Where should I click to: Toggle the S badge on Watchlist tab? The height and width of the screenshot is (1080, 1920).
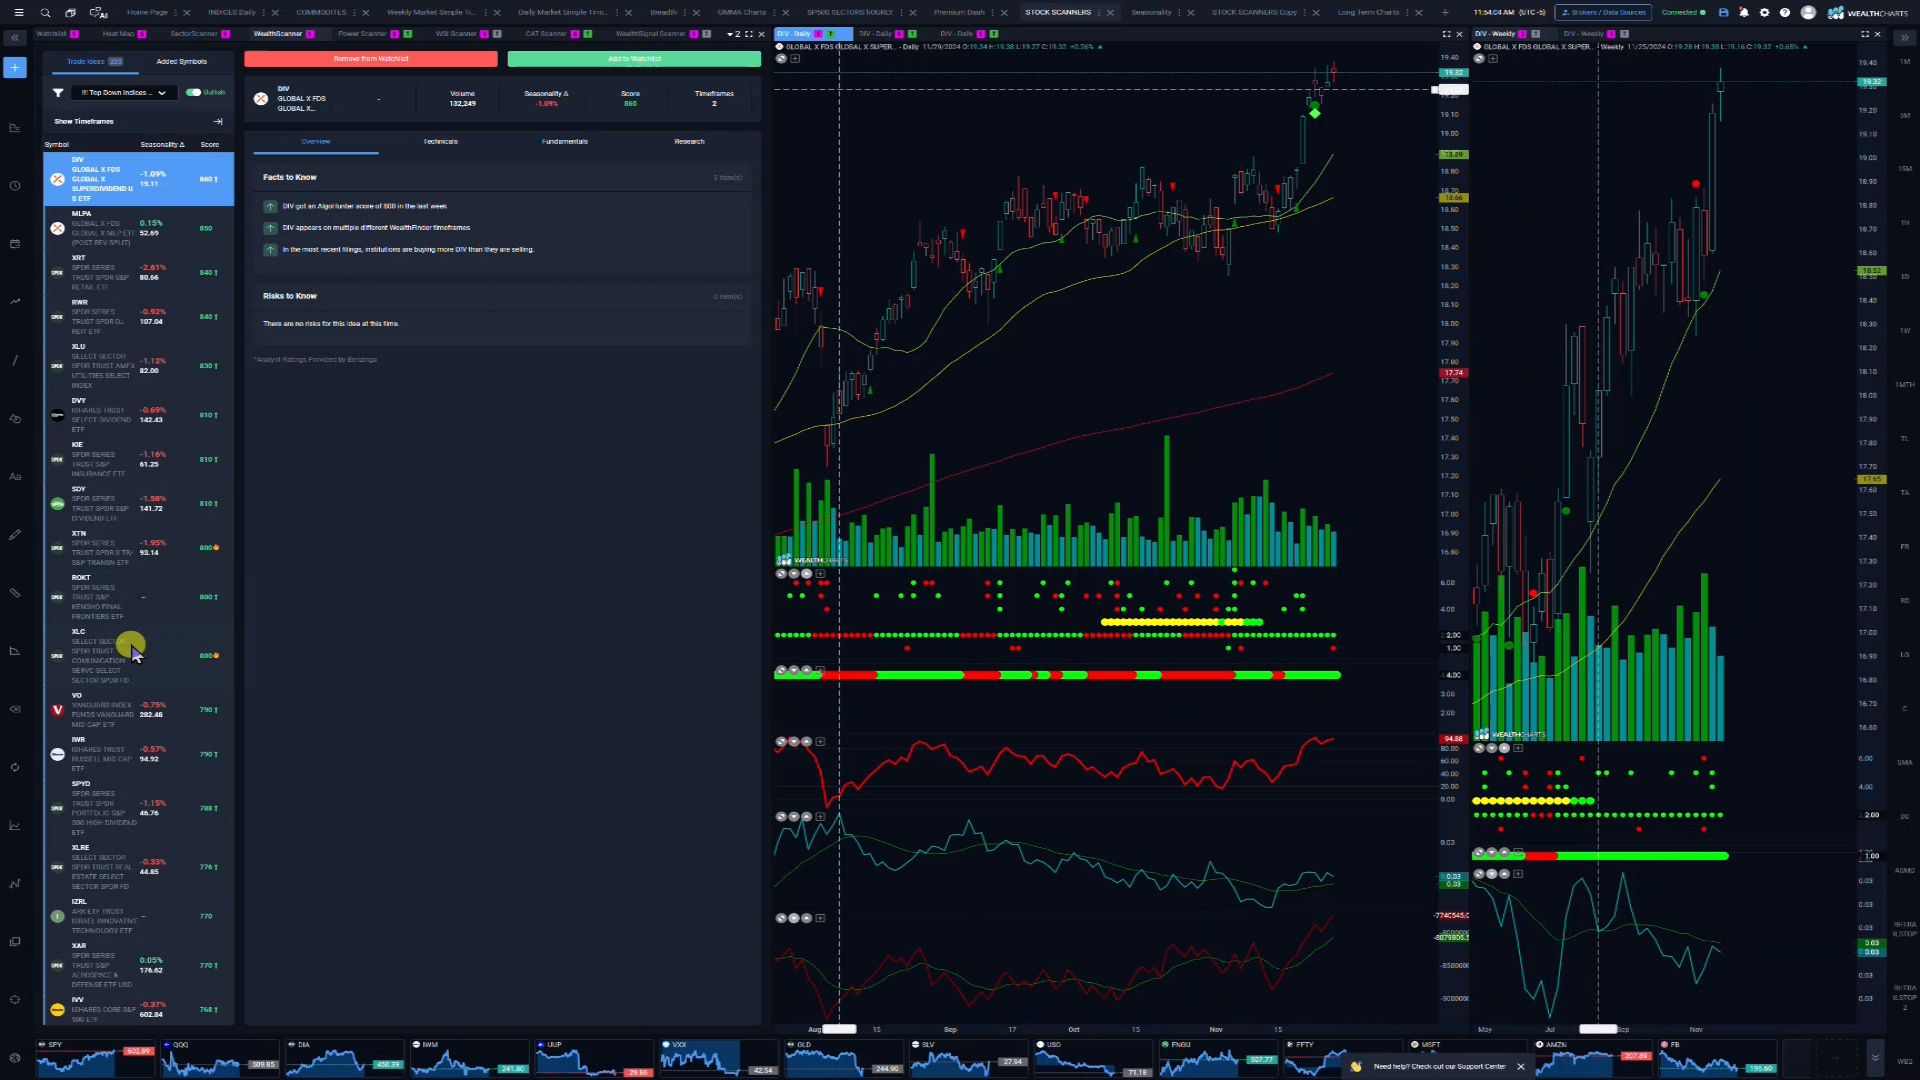(x=74, y=34)
